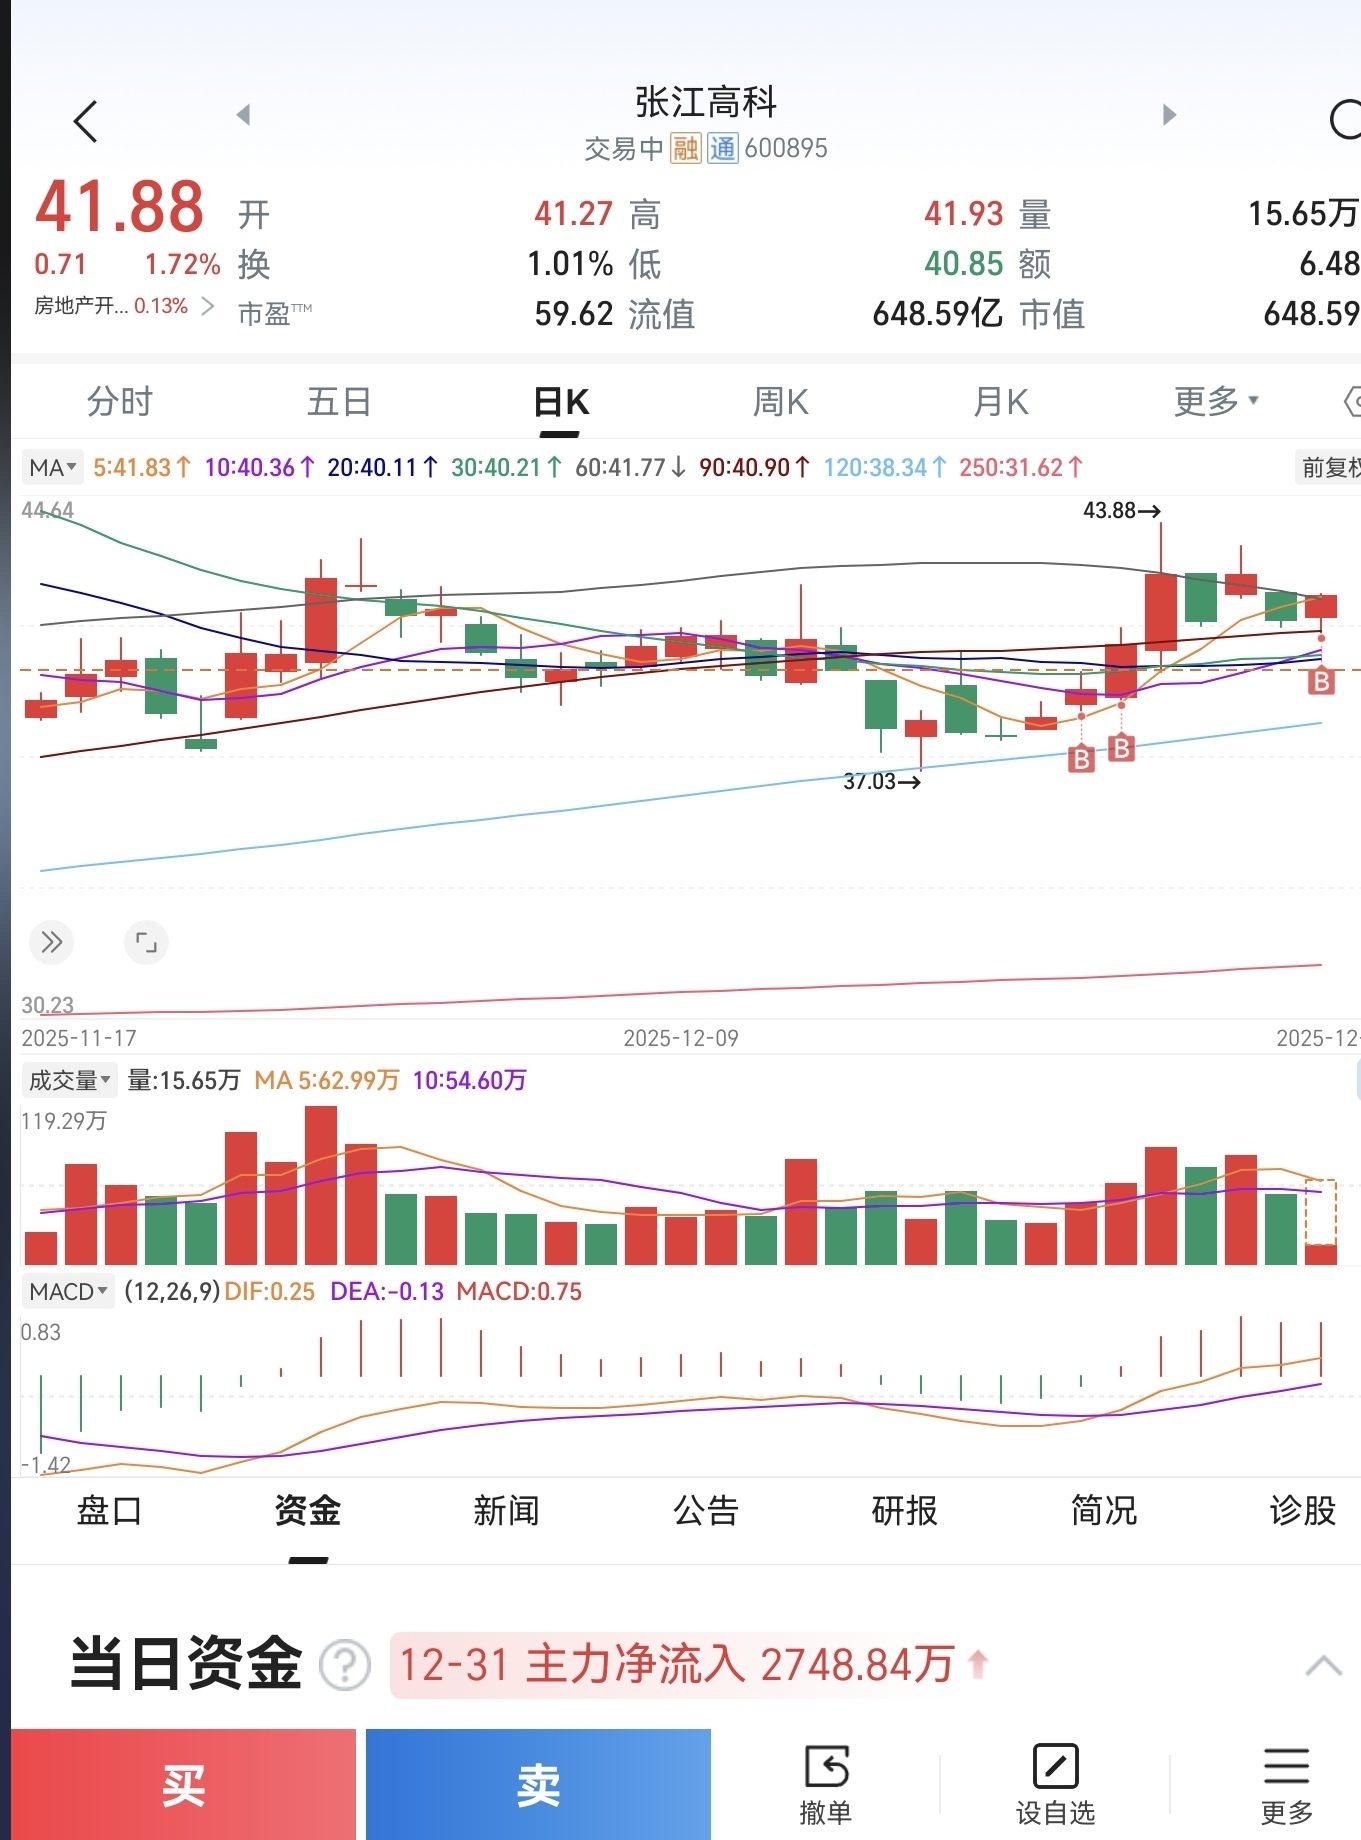The width and height of the screenshot is (1361, 1840).
Task: Tap 设自选 add to watchlist icon
Action: point(1055,1785)
